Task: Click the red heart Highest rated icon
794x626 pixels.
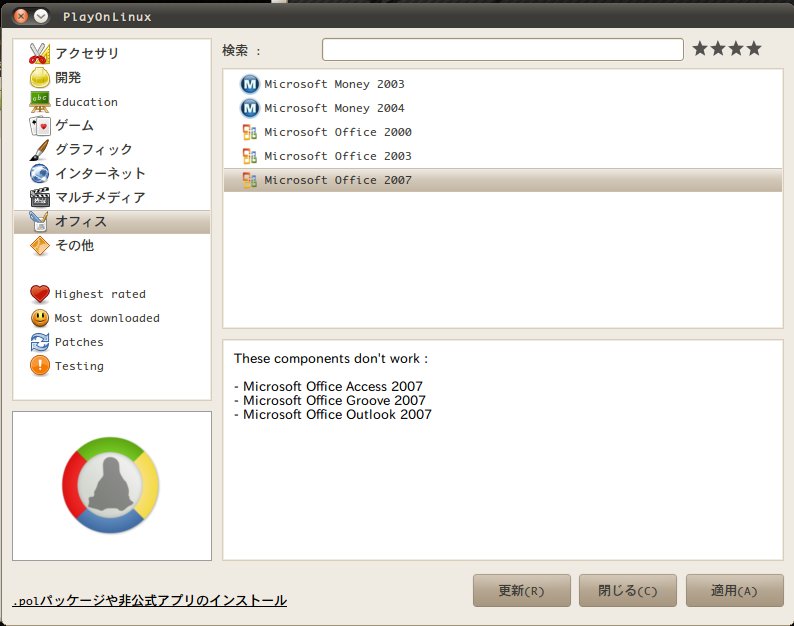Action: click(39, 294)
